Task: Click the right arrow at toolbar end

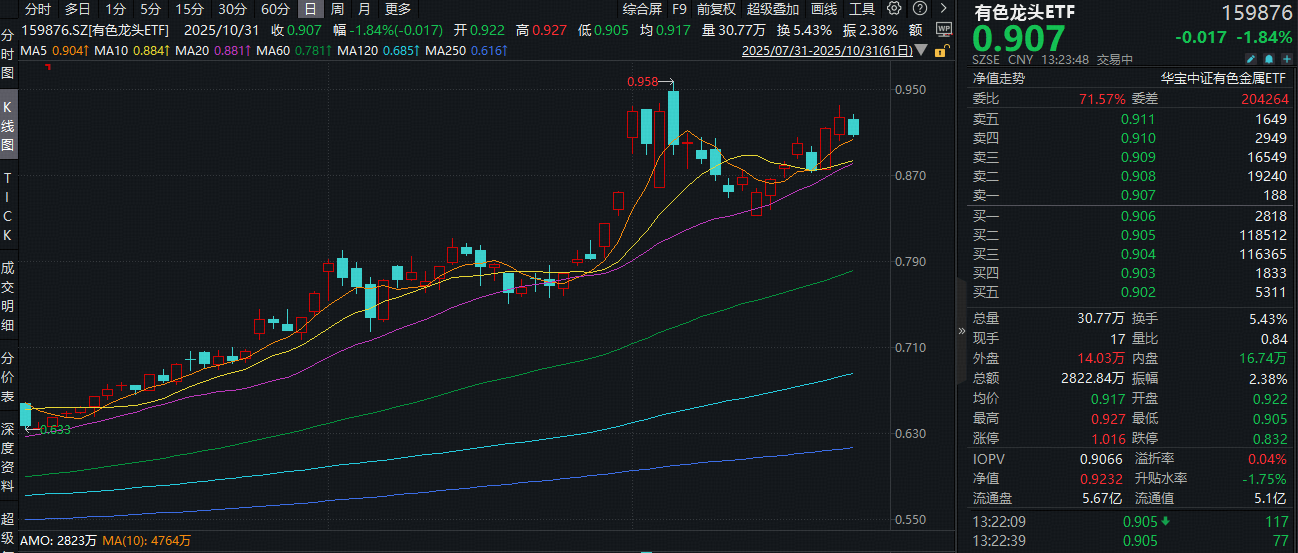Action: click(942, 9)
